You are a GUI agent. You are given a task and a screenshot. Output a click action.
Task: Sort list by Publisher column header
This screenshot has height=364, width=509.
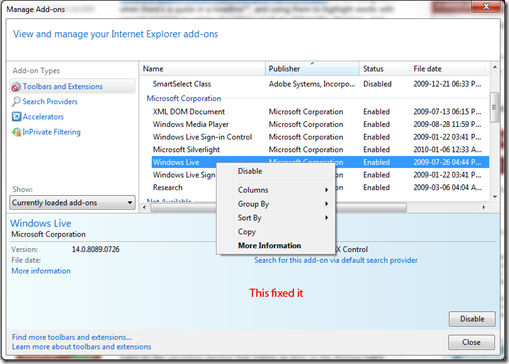[312, 69]
